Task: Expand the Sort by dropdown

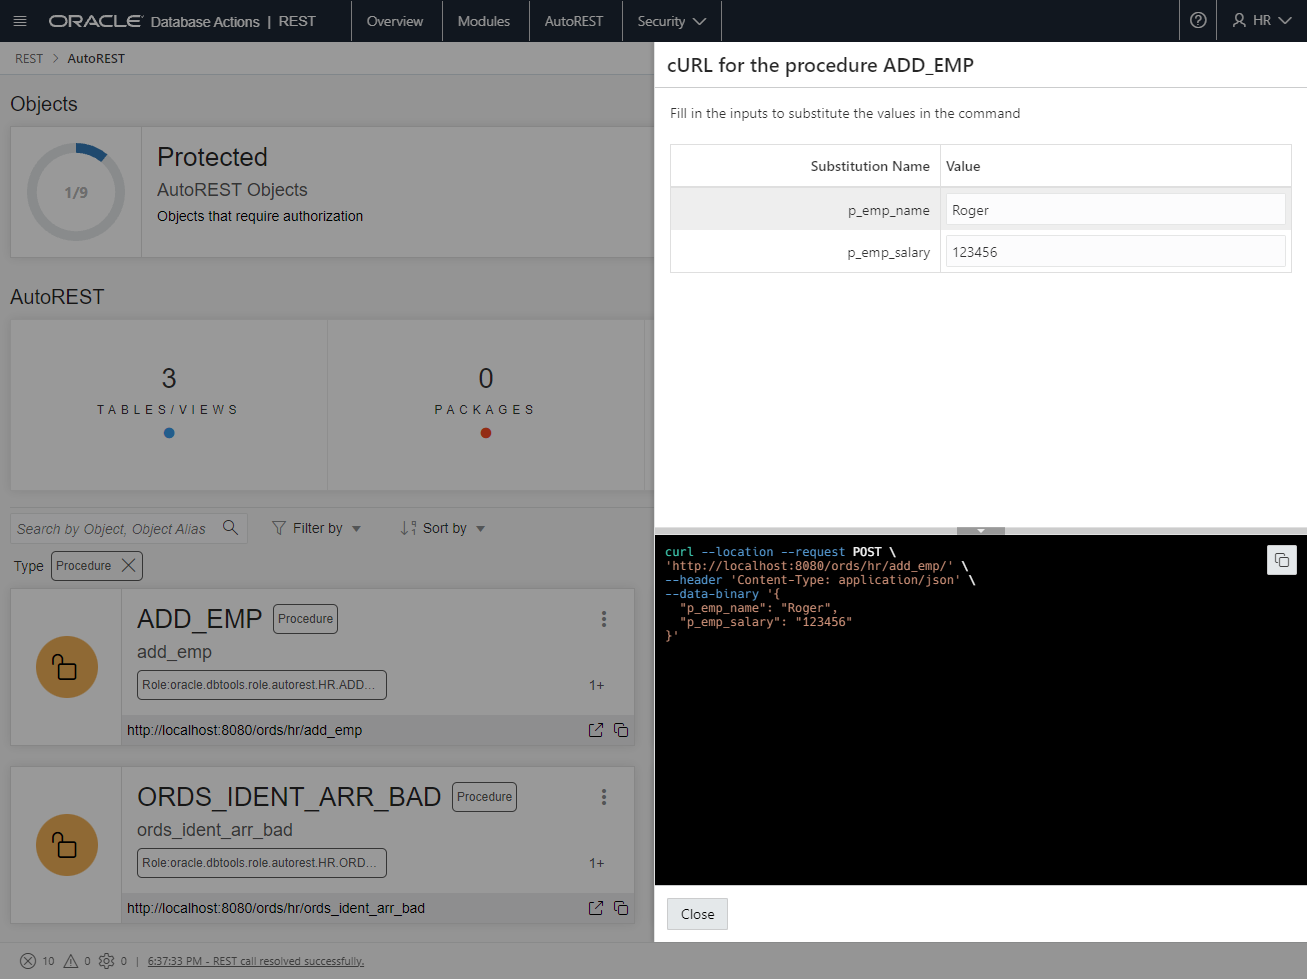Action: (x=443, y=528)
